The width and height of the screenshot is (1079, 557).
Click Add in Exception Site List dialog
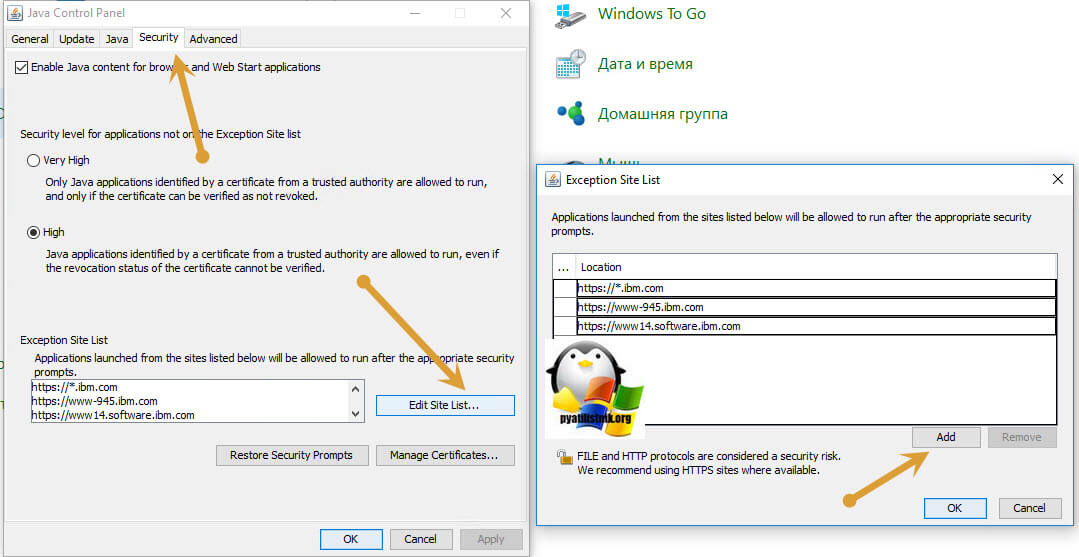click(945, 437)
